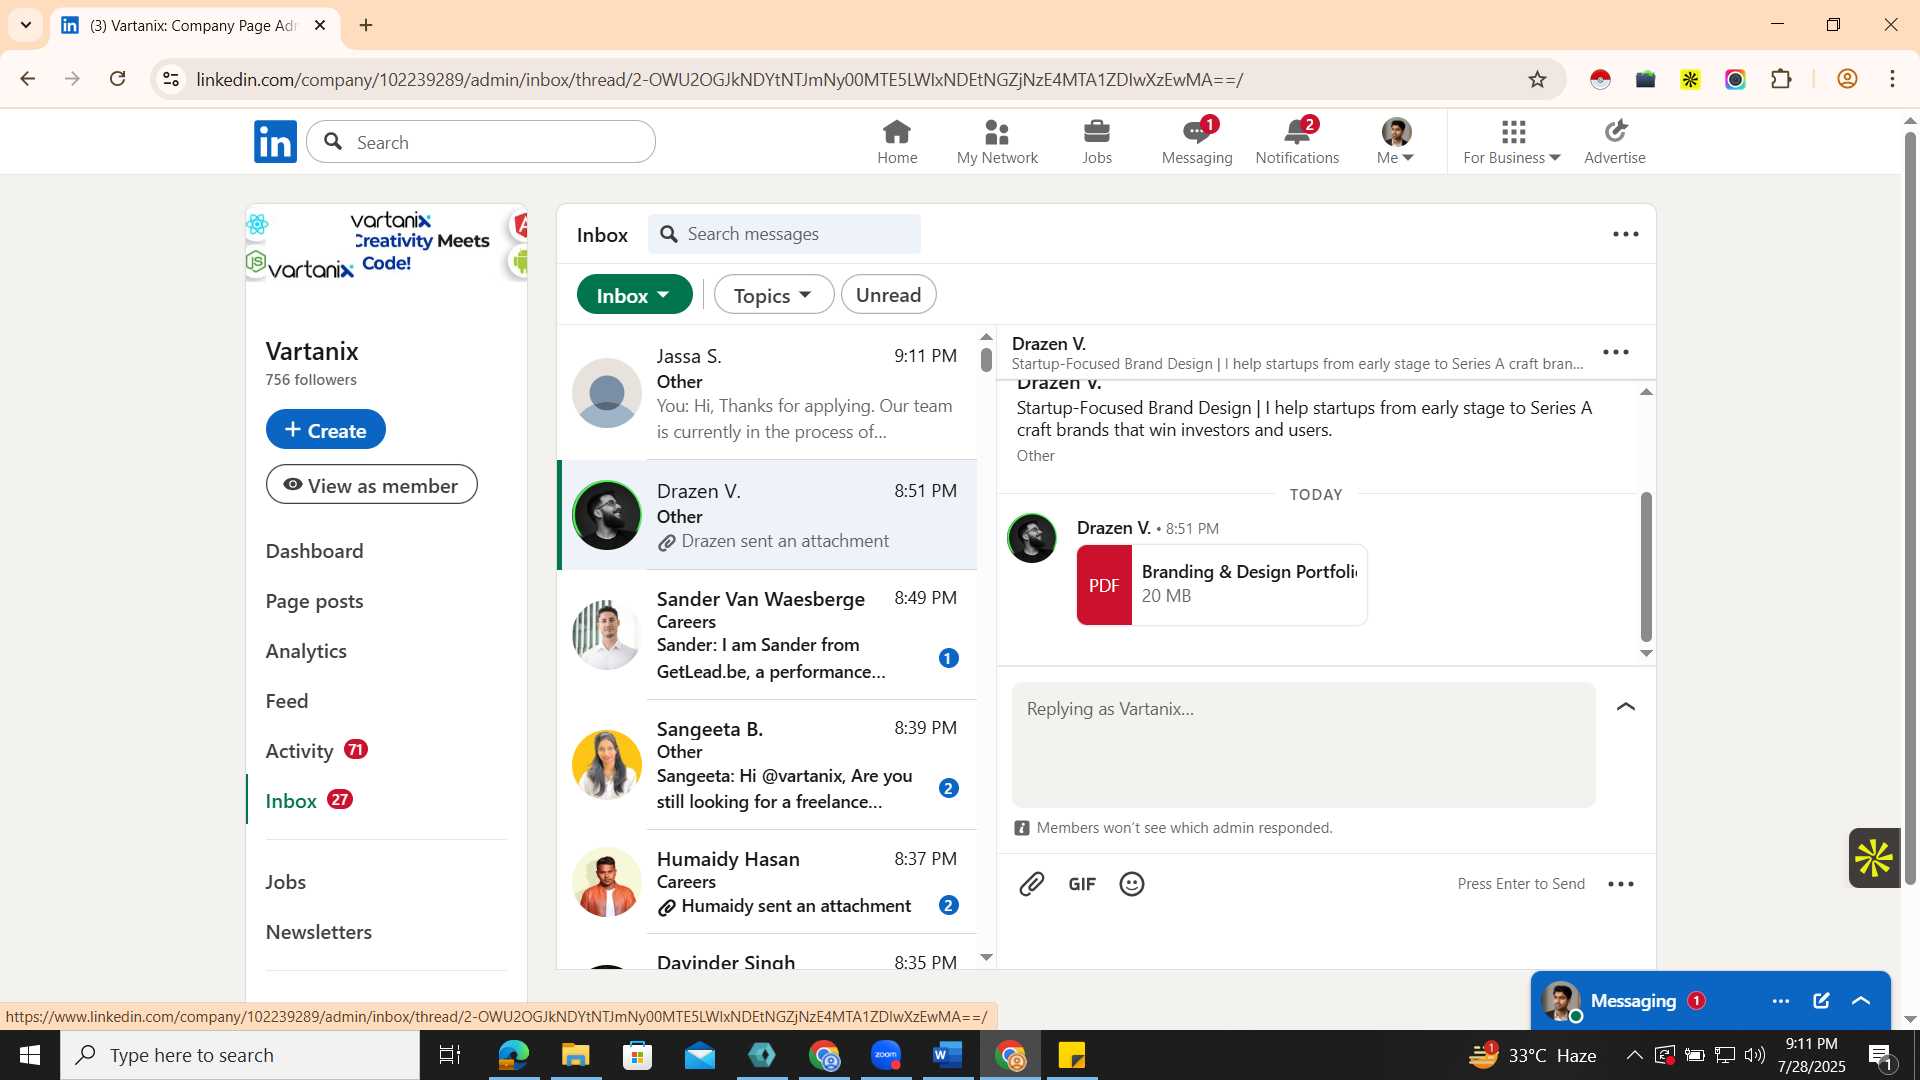Open the tab search dropdown arrow
The height and width of the screenshot is (1080, 1920).
[x=26, y=25]
